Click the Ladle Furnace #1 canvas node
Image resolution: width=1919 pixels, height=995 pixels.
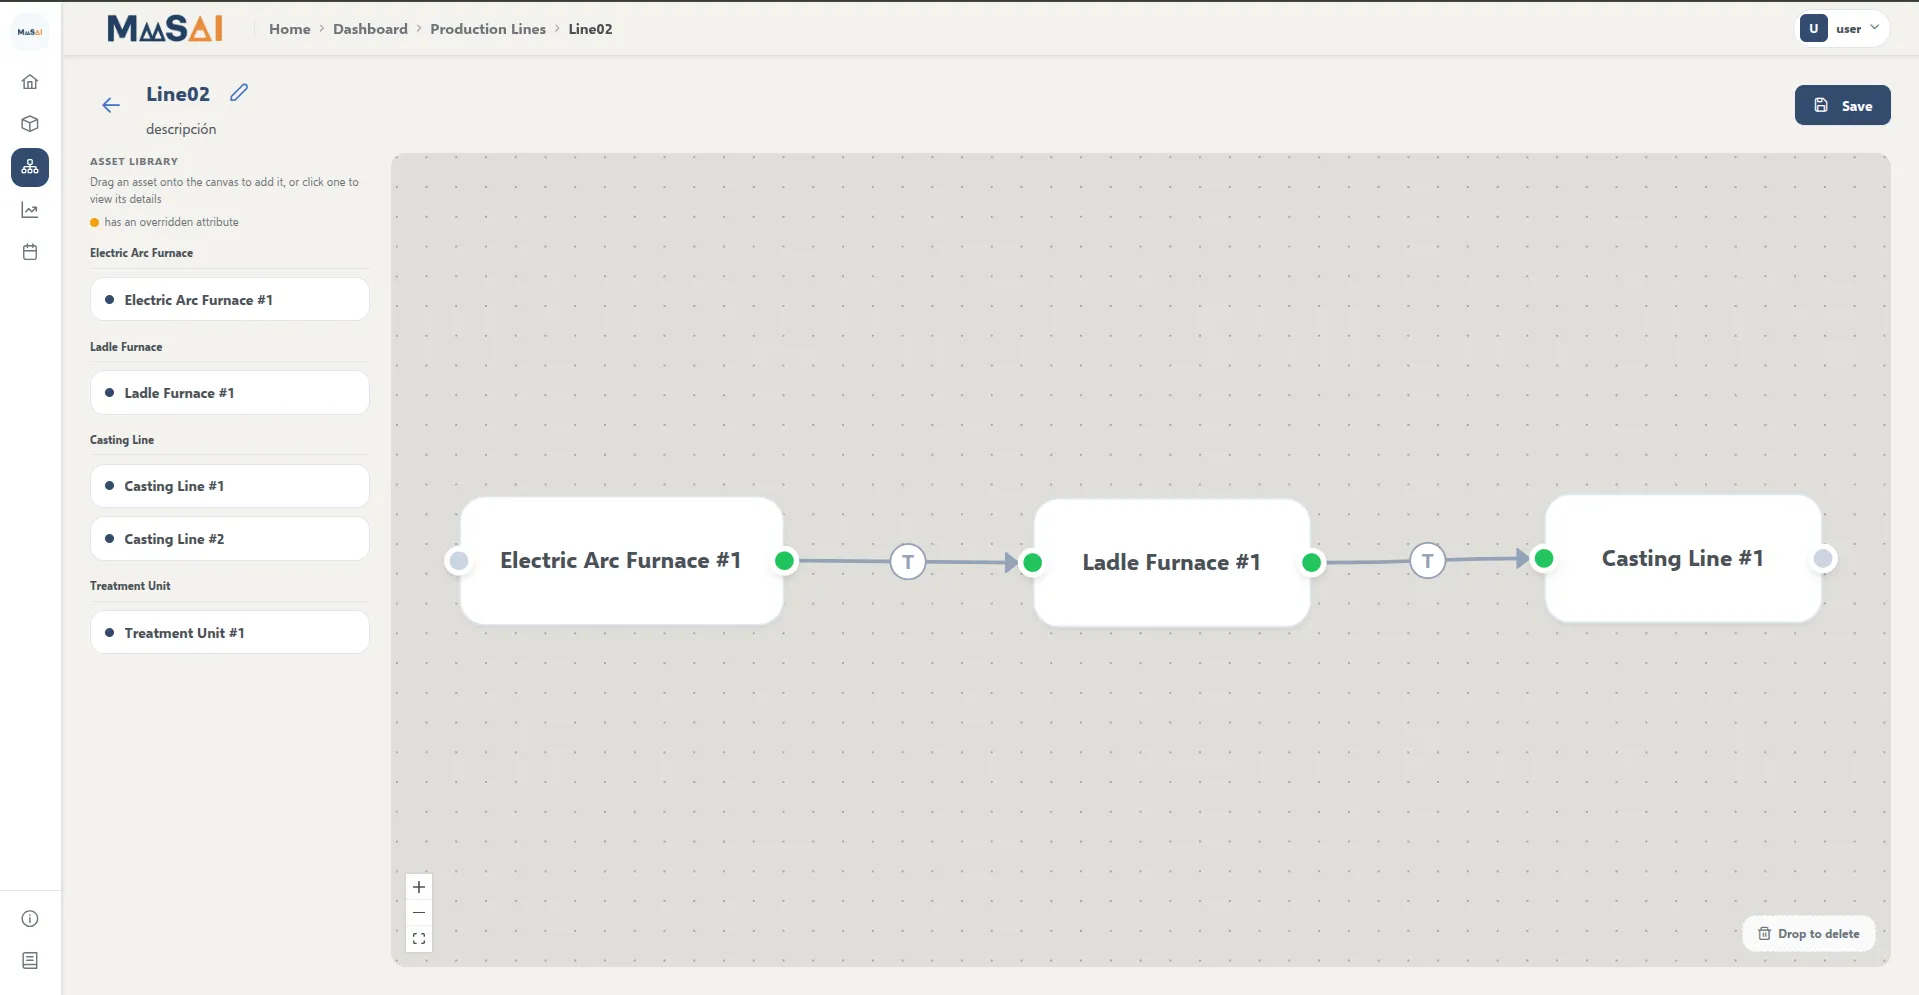(x=1171, y=563)
